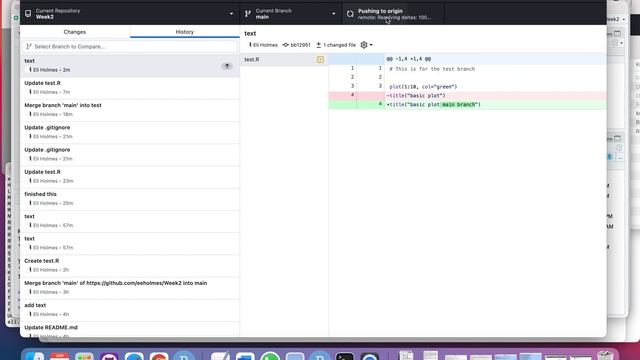The height and width of the screenshot is (360, 640).
Task: Open the dropdown caret next to the gear
Action: 371,45
